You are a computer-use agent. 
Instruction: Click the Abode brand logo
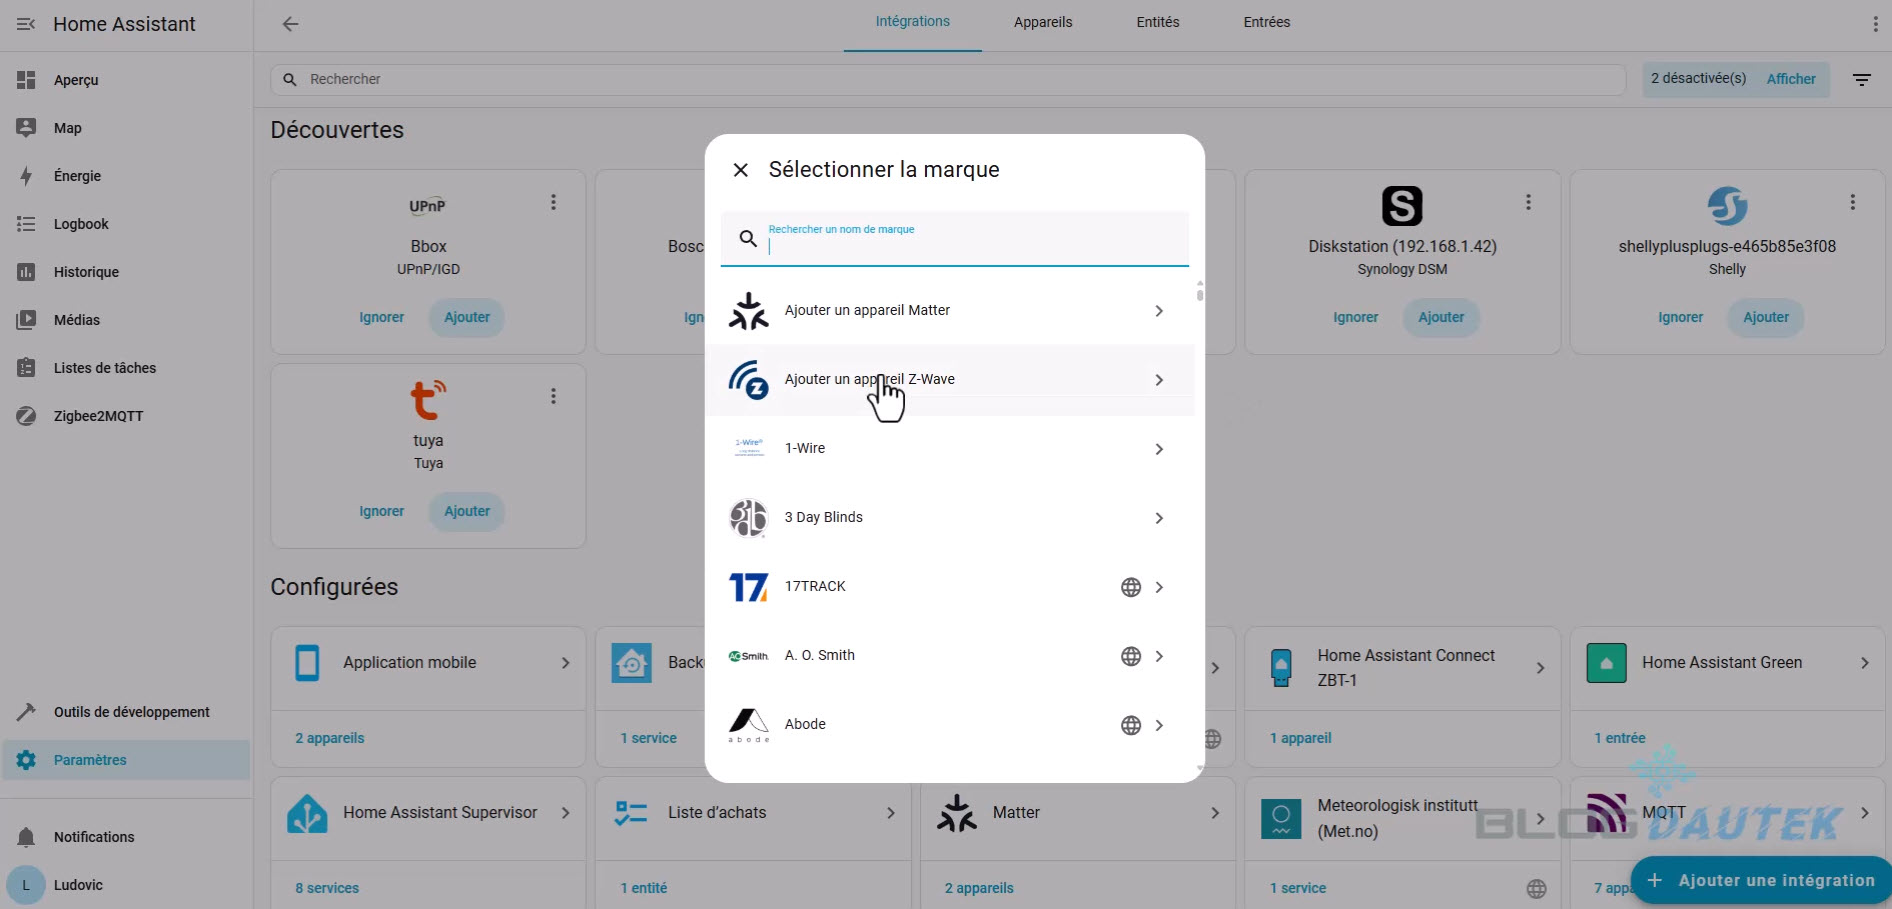tap(748, 724)
